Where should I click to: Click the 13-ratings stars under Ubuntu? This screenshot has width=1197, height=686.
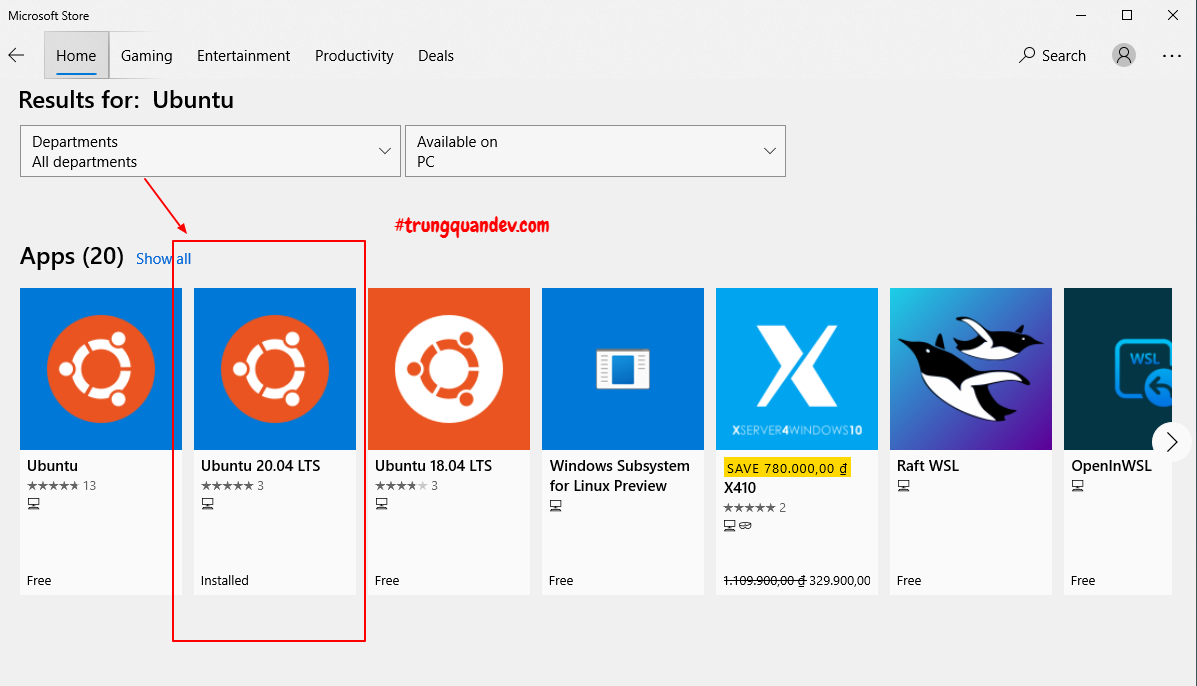click(53, 486)
